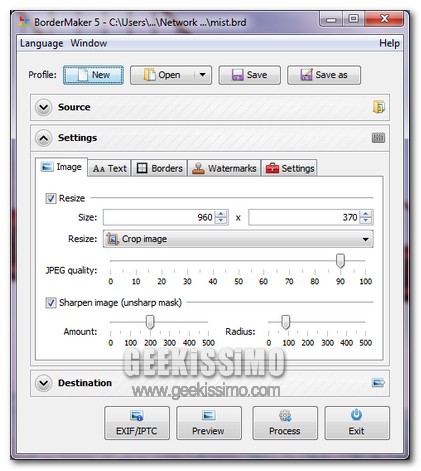Screen dimensions: 421x471
Task: Uncheck the Resize checkbox
Action: [51, 198]
